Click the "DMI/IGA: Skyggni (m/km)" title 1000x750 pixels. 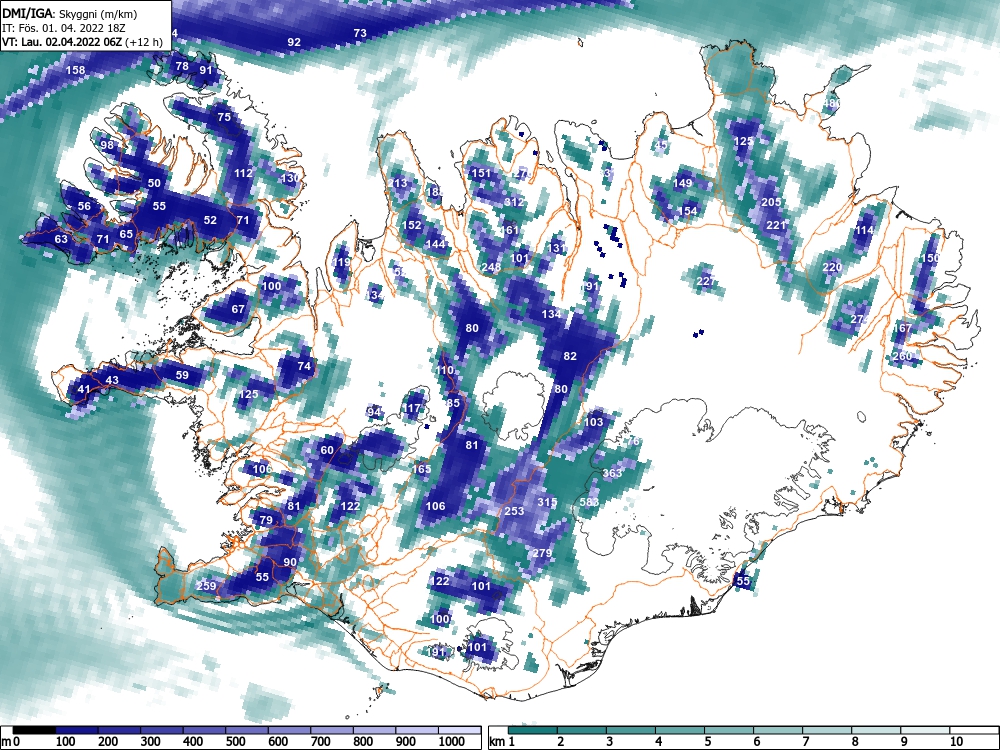point(70,13)
